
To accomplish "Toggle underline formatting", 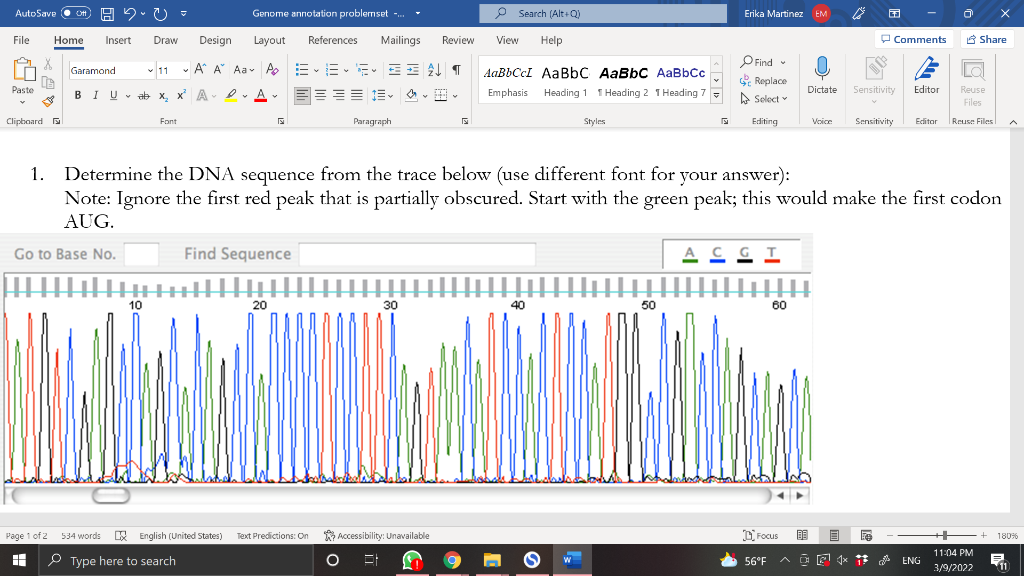I will pos(114,96).
